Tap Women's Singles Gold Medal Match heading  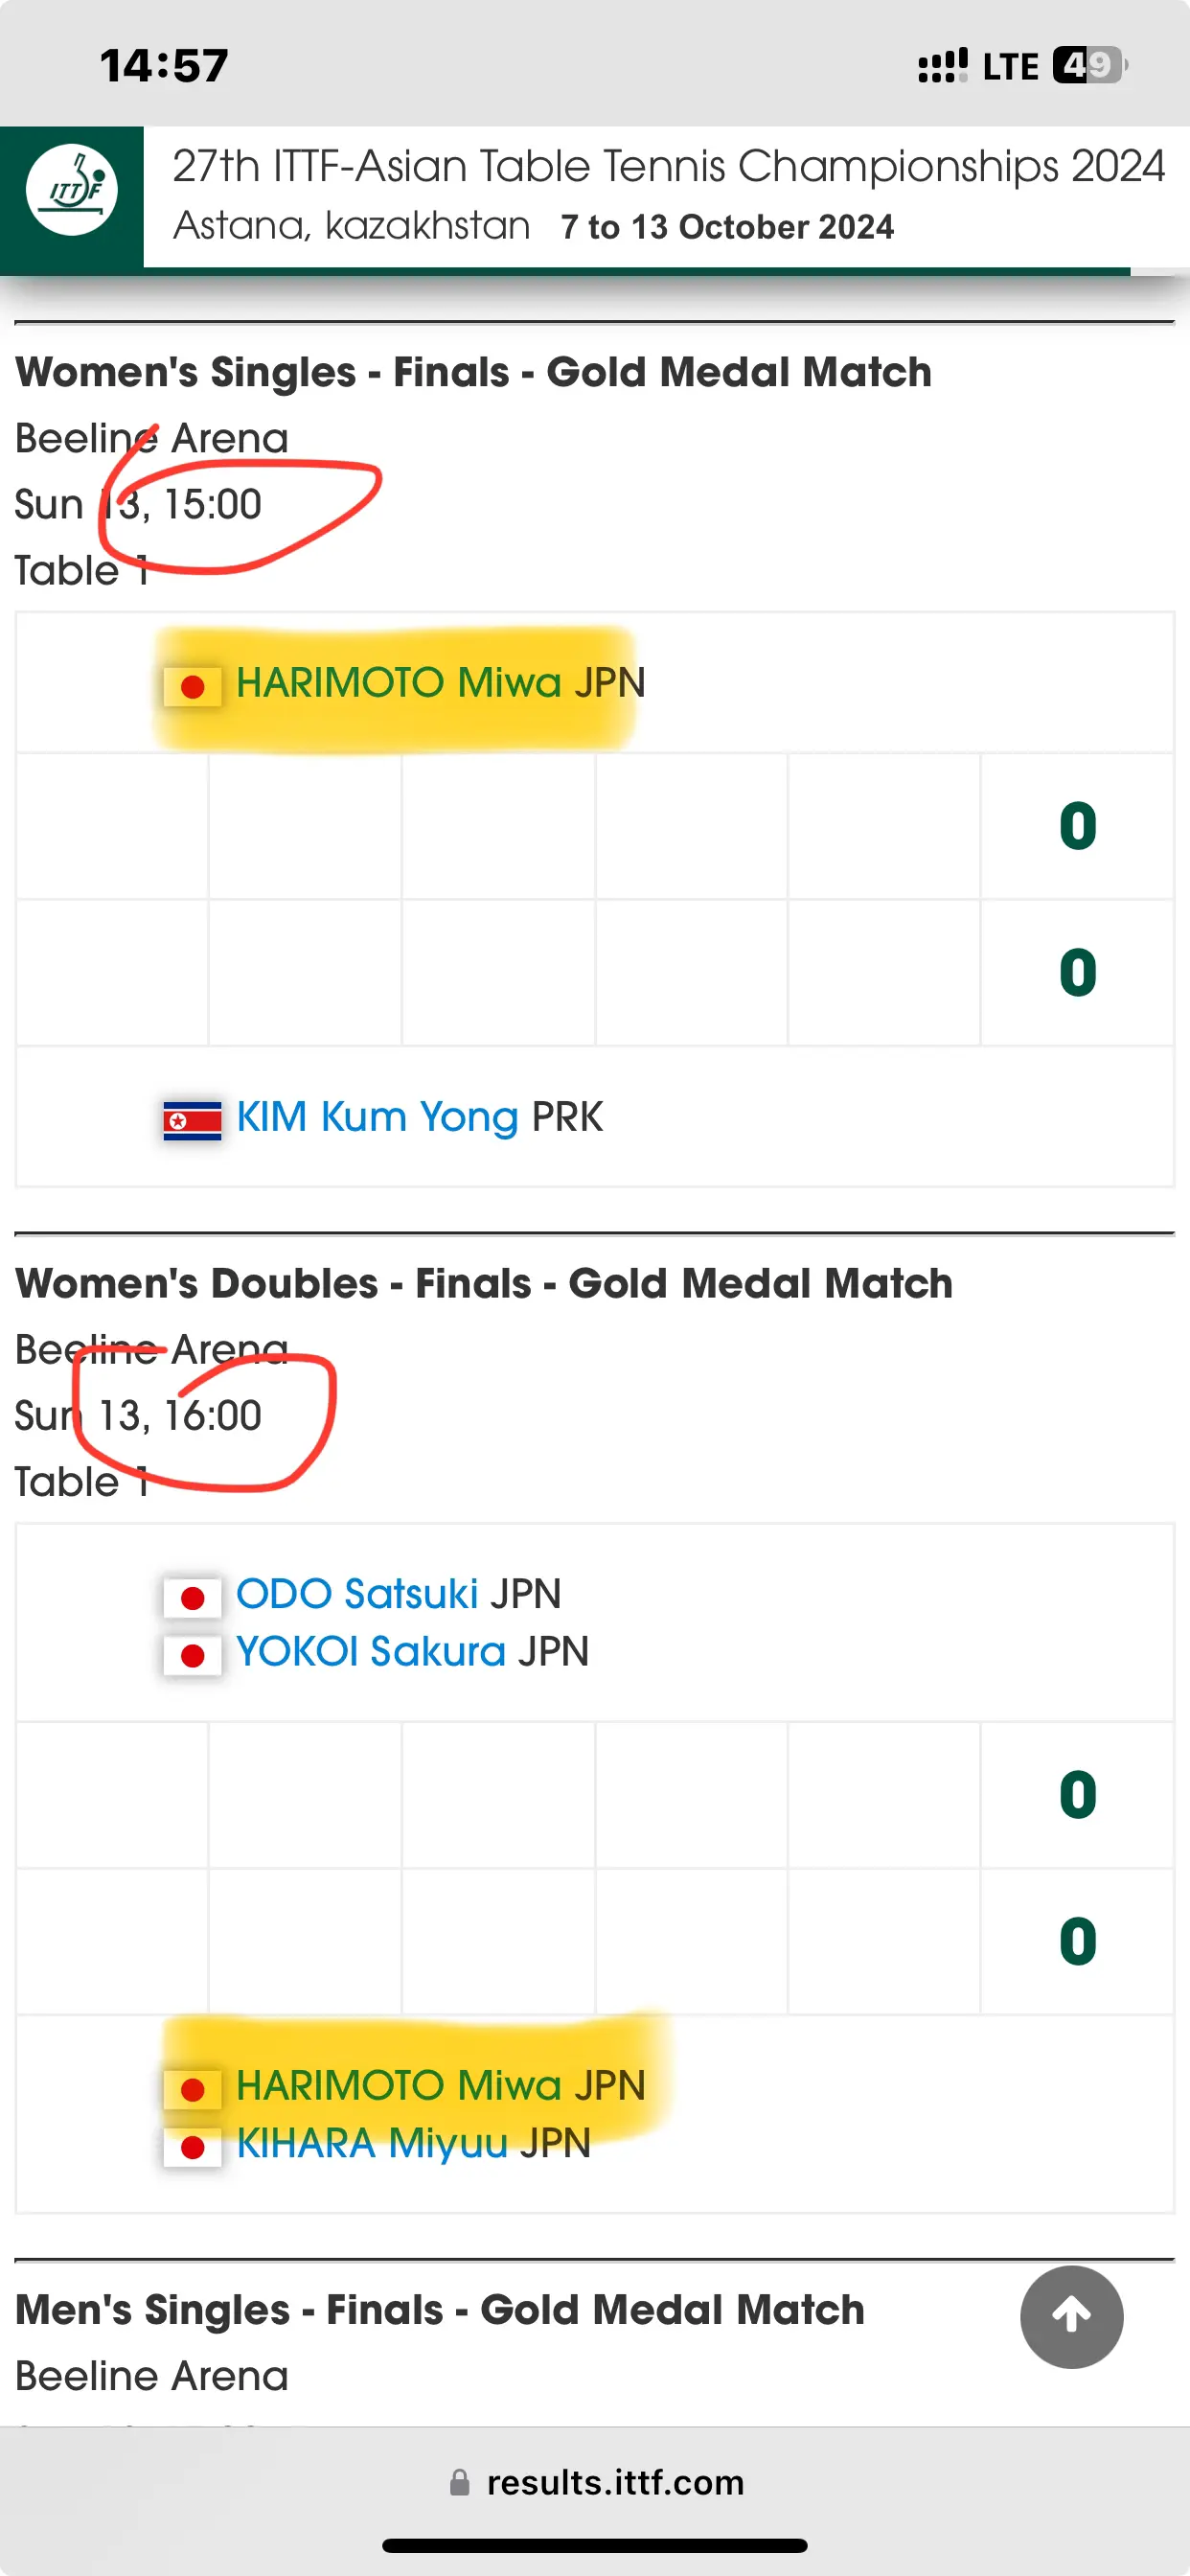(473, 372)
